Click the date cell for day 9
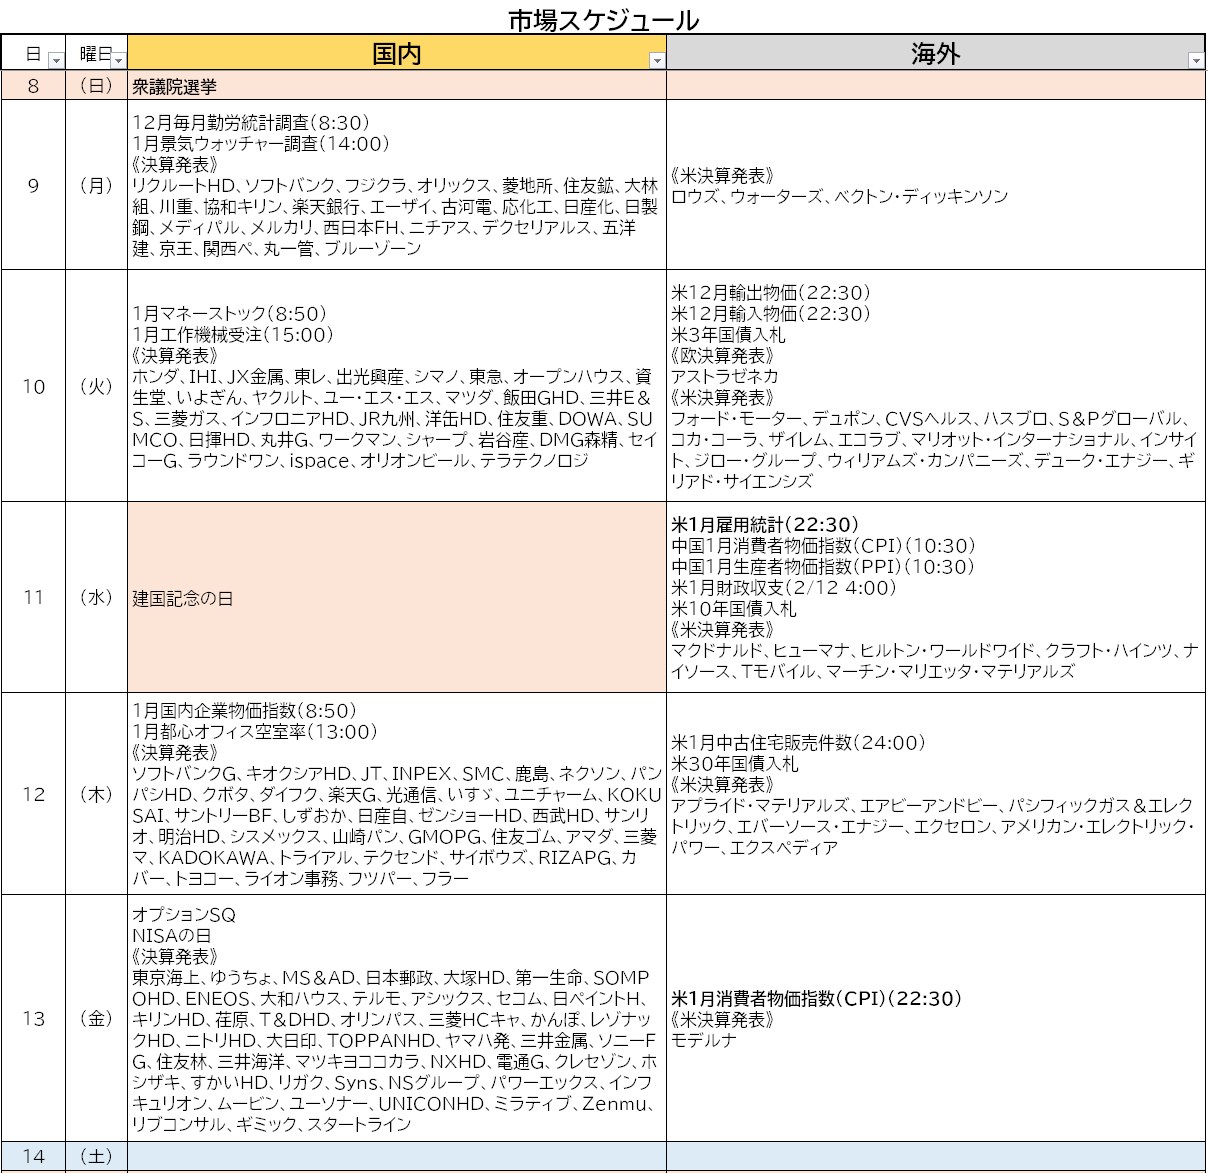The height and width of the screenshot is (1173, 1208). [33, 185]
